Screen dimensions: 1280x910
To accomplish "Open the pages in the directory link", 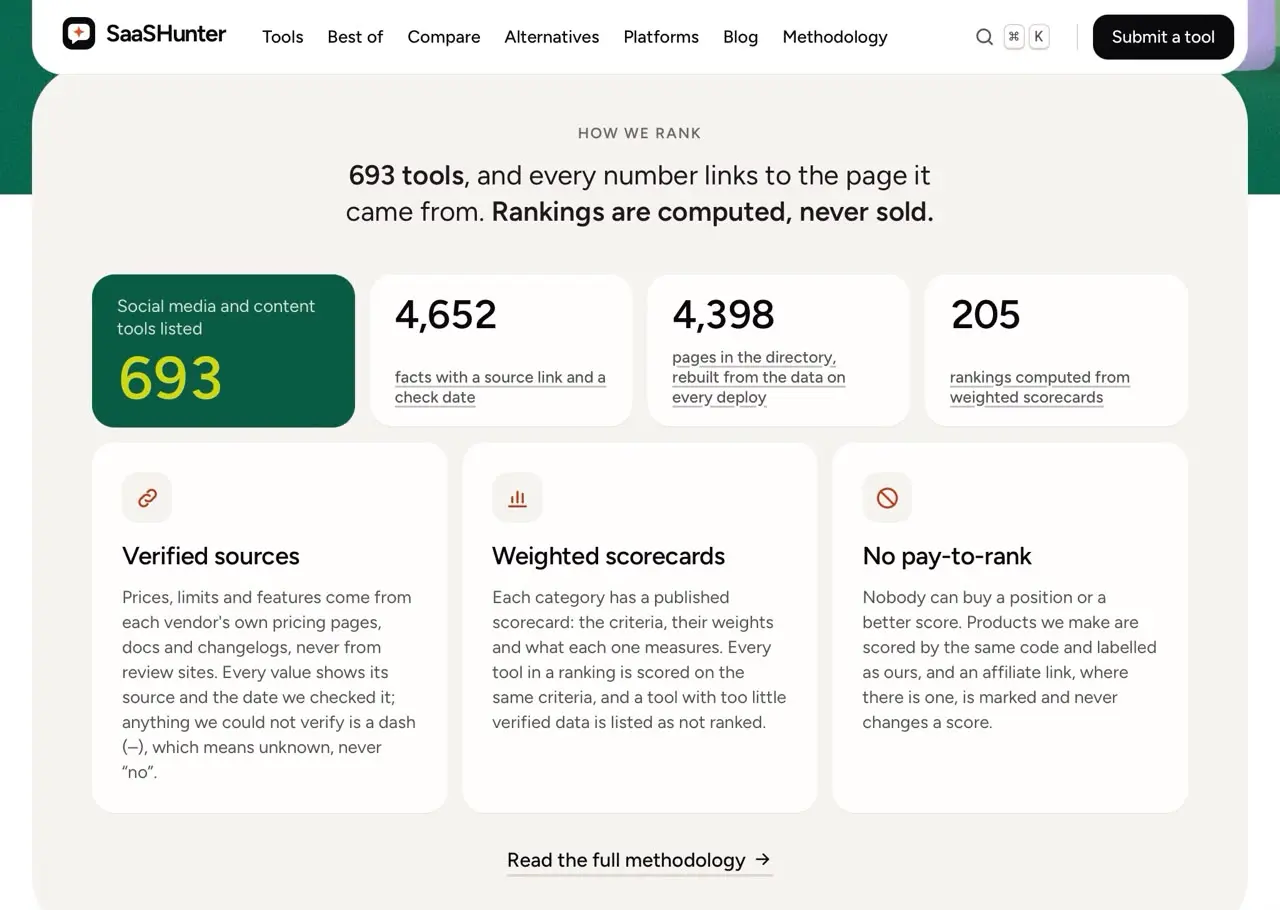I will point(759,377).
